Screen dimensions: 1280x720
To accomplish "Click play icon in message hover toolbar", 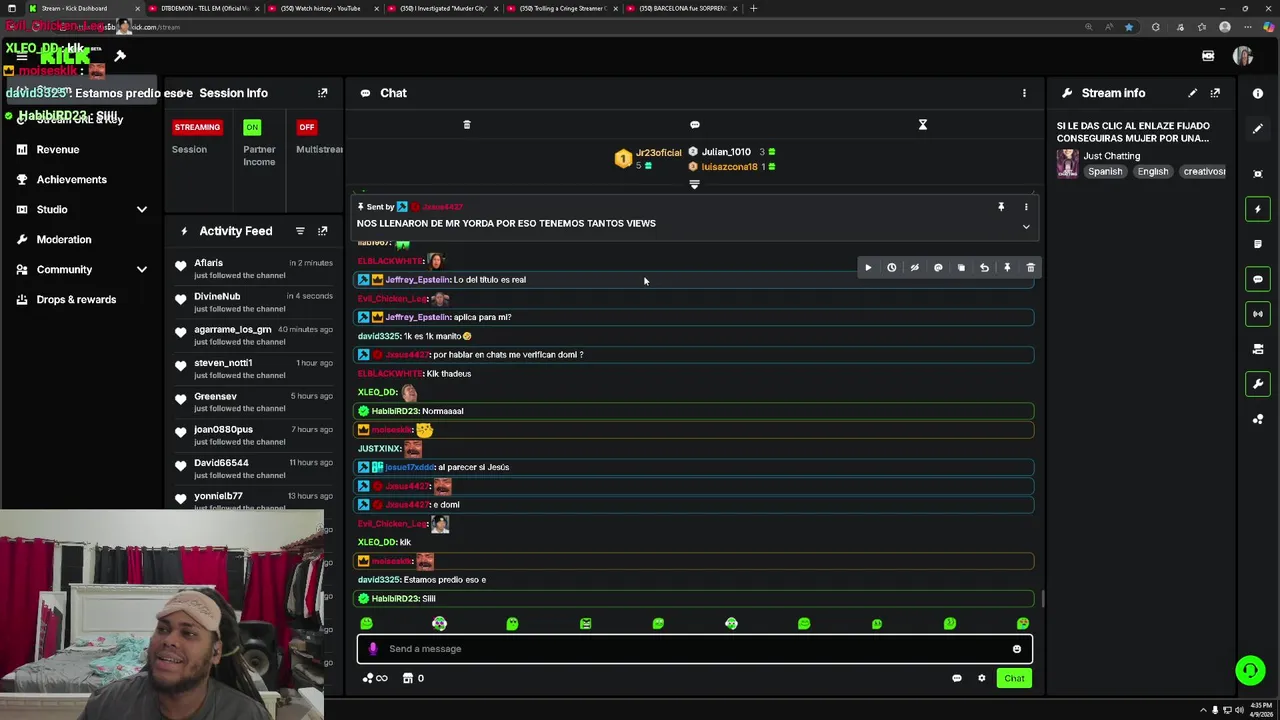I will pos(868,268).
